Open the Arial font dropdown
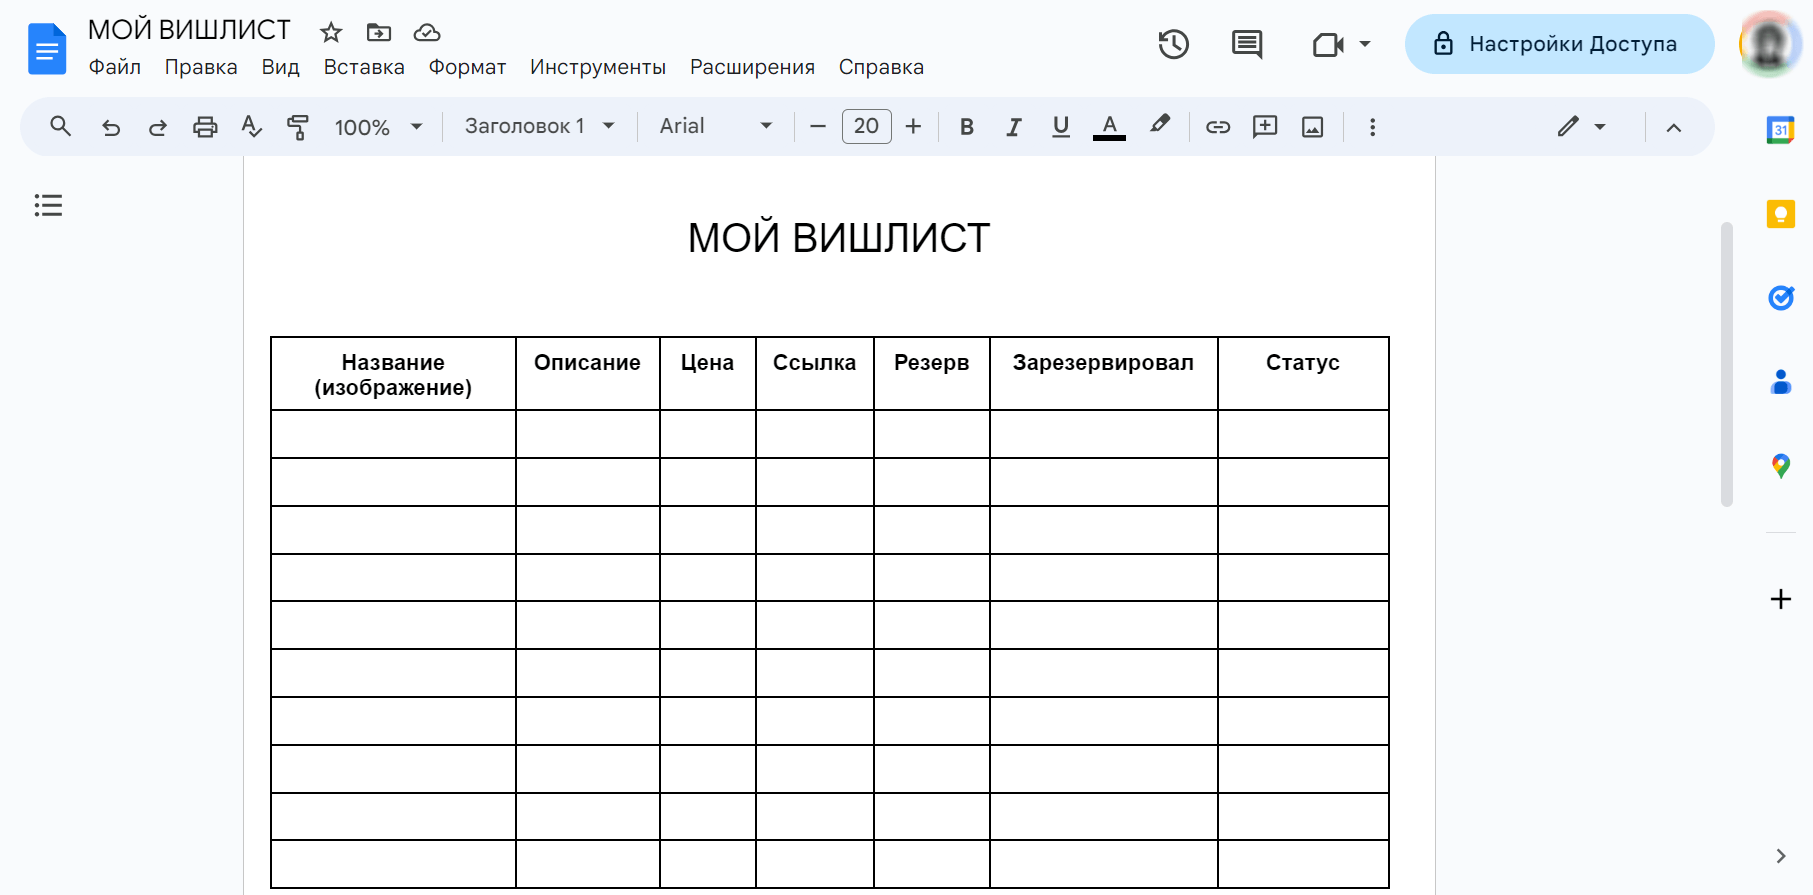The height and width of the screenshot is (895, 1813). click(716, 127)
